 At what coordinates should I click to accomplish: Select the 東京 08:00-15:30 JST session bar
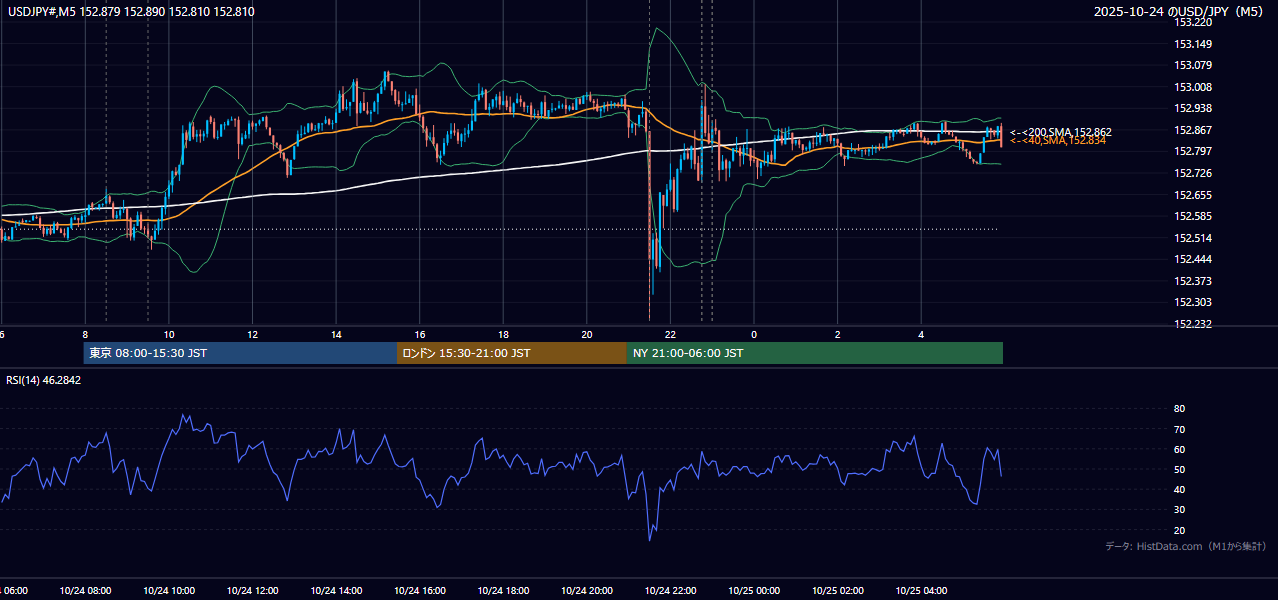[x=240, y=353]
